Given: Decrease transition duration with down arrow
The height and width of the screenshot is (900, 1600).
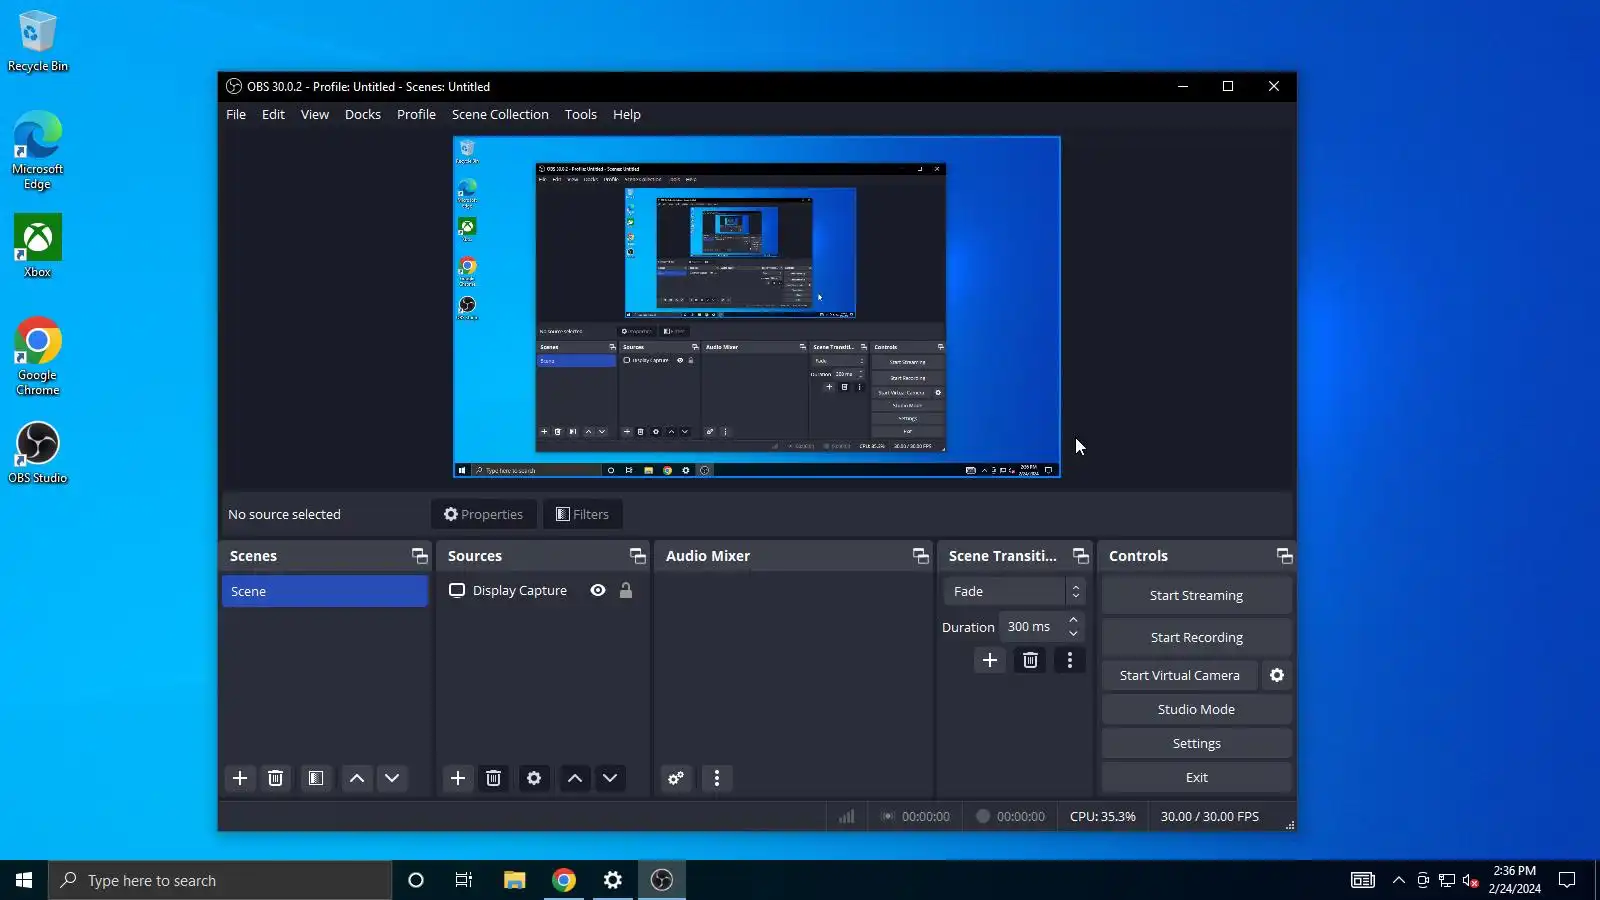Looking at the screenshot, I should 1073,633.
